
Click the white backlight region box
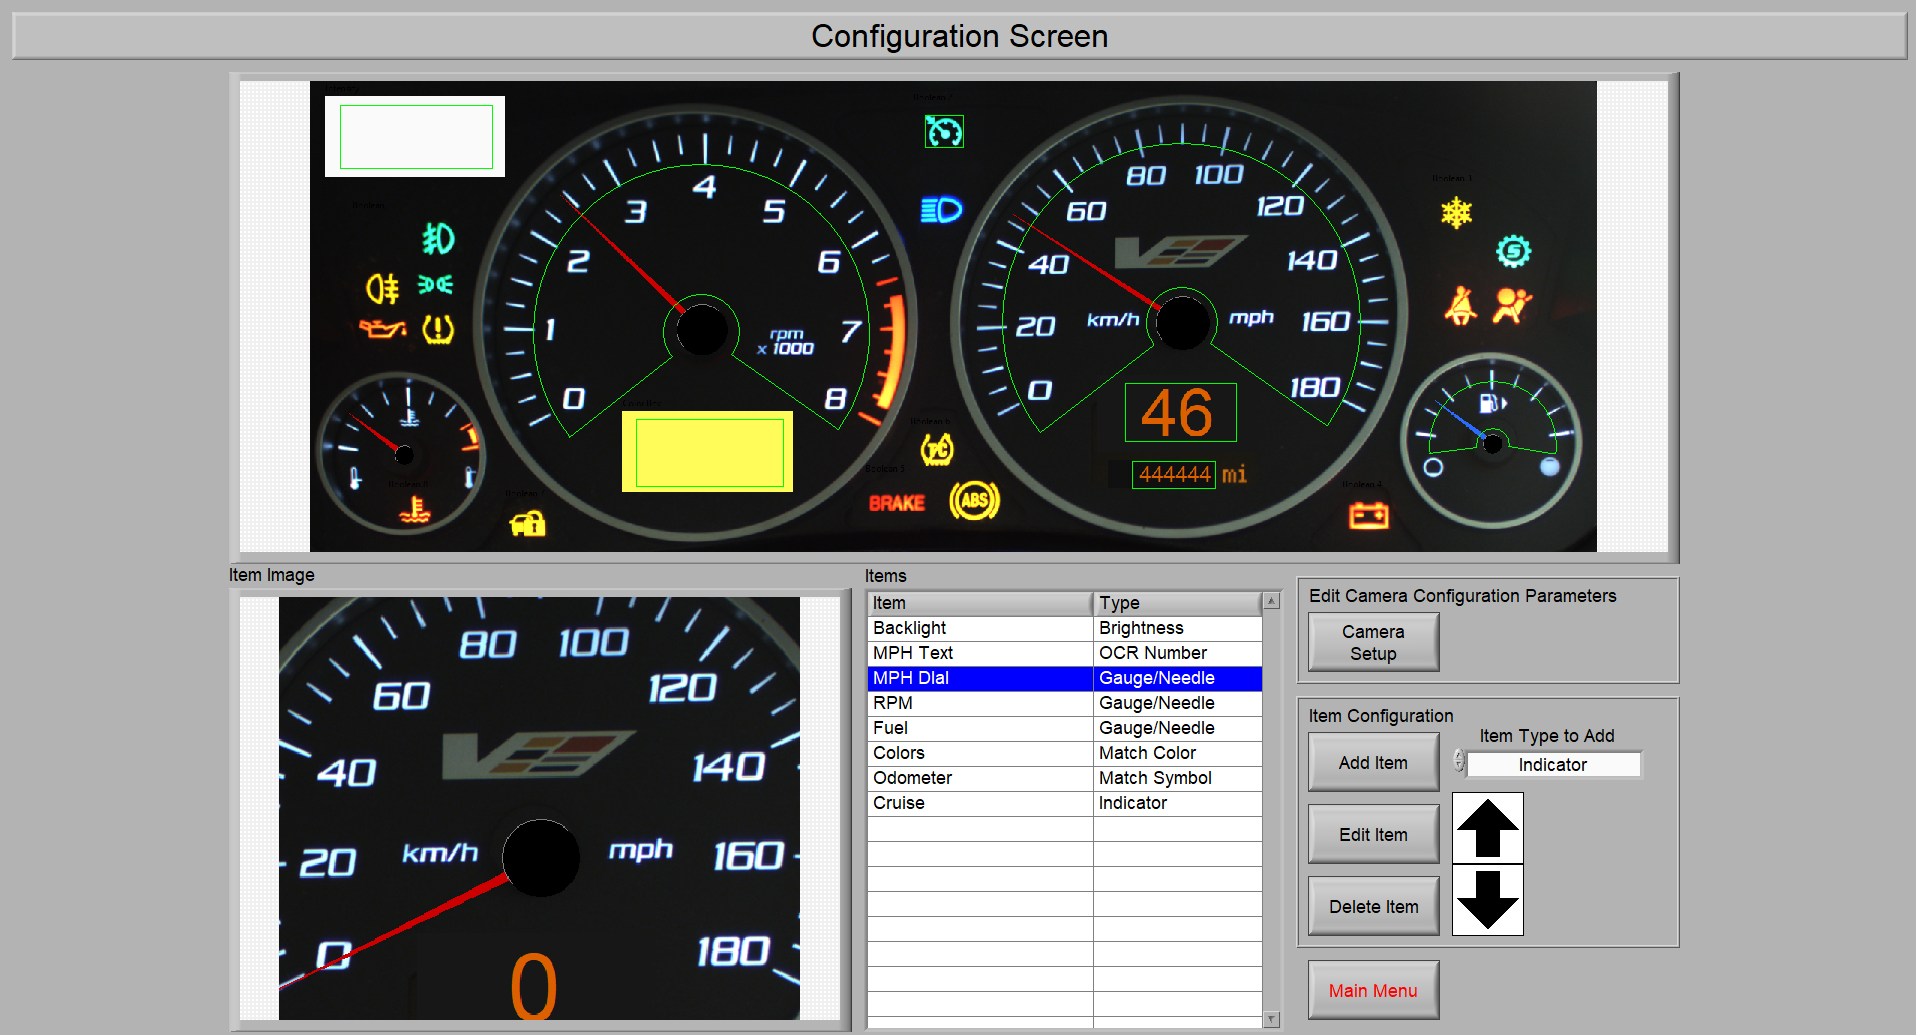[x=415, y=136]
